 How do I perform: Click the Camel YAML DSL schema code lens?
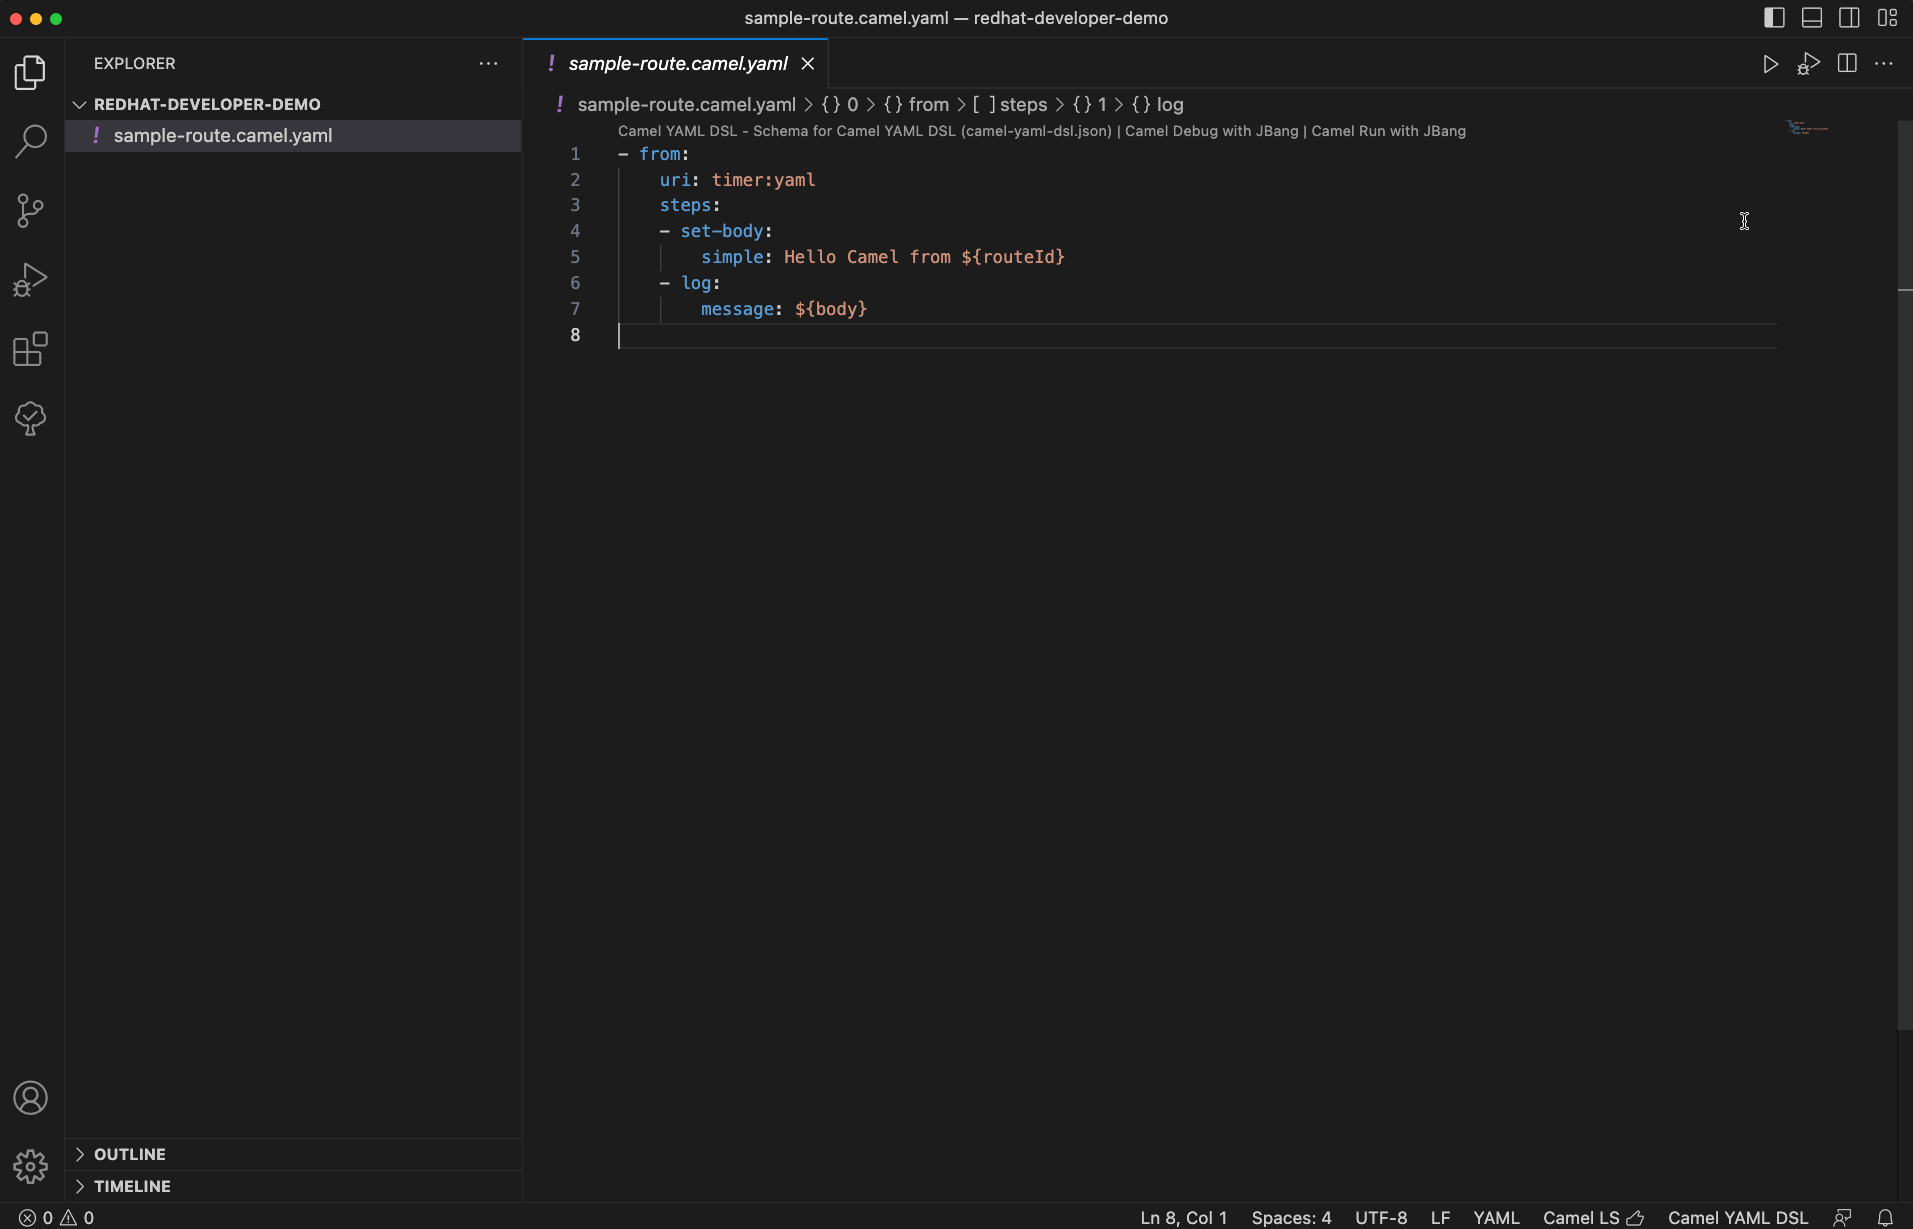[865, 131]
